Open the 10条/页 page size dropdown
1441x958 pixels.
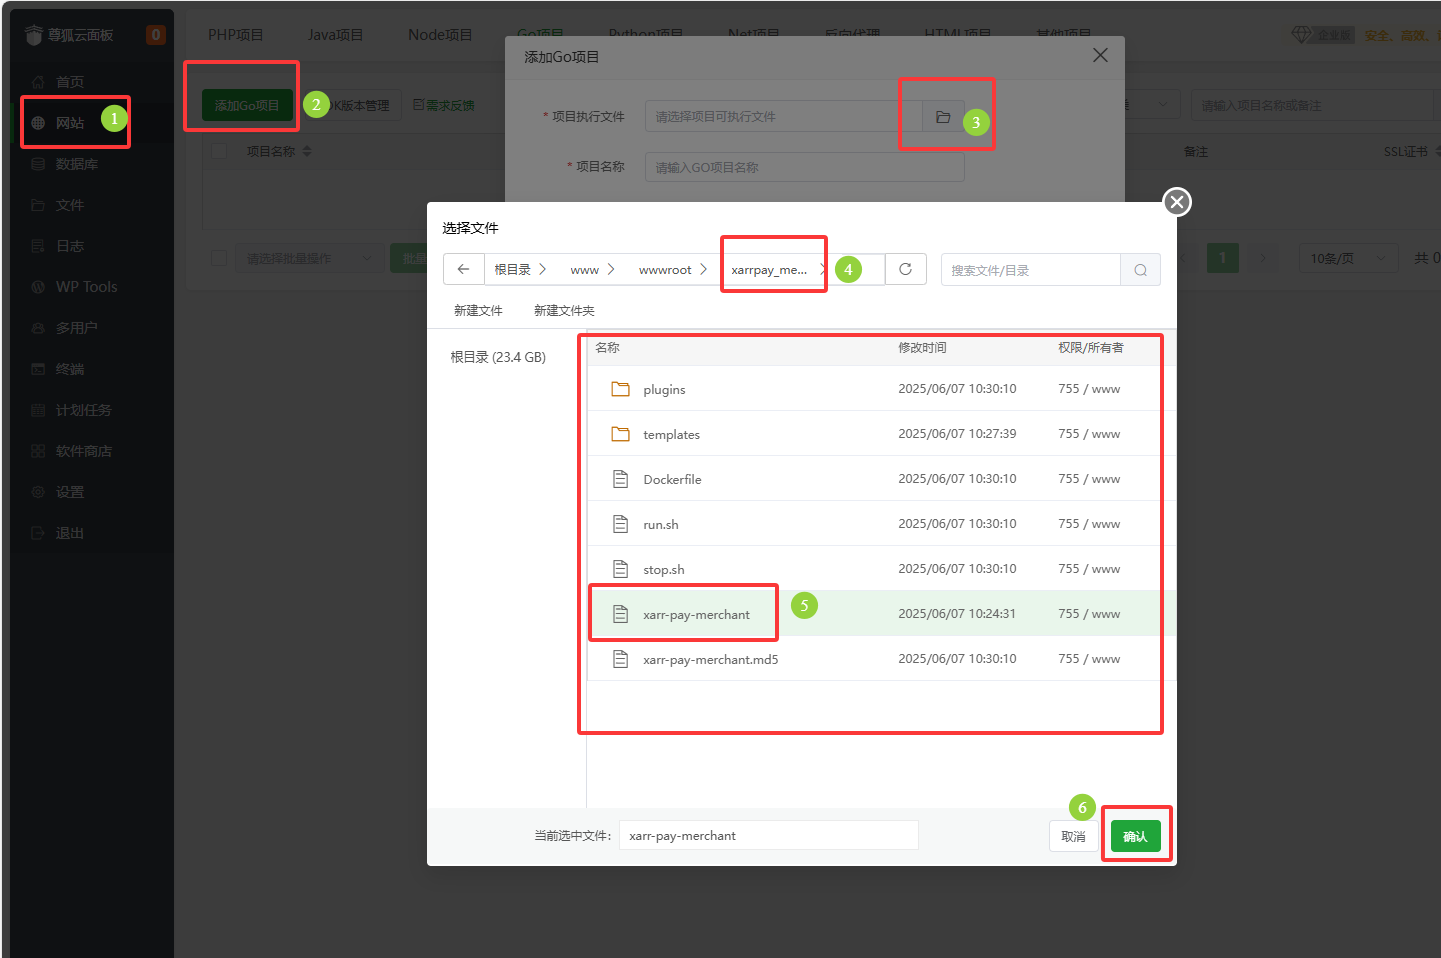tap(1346, 258)
